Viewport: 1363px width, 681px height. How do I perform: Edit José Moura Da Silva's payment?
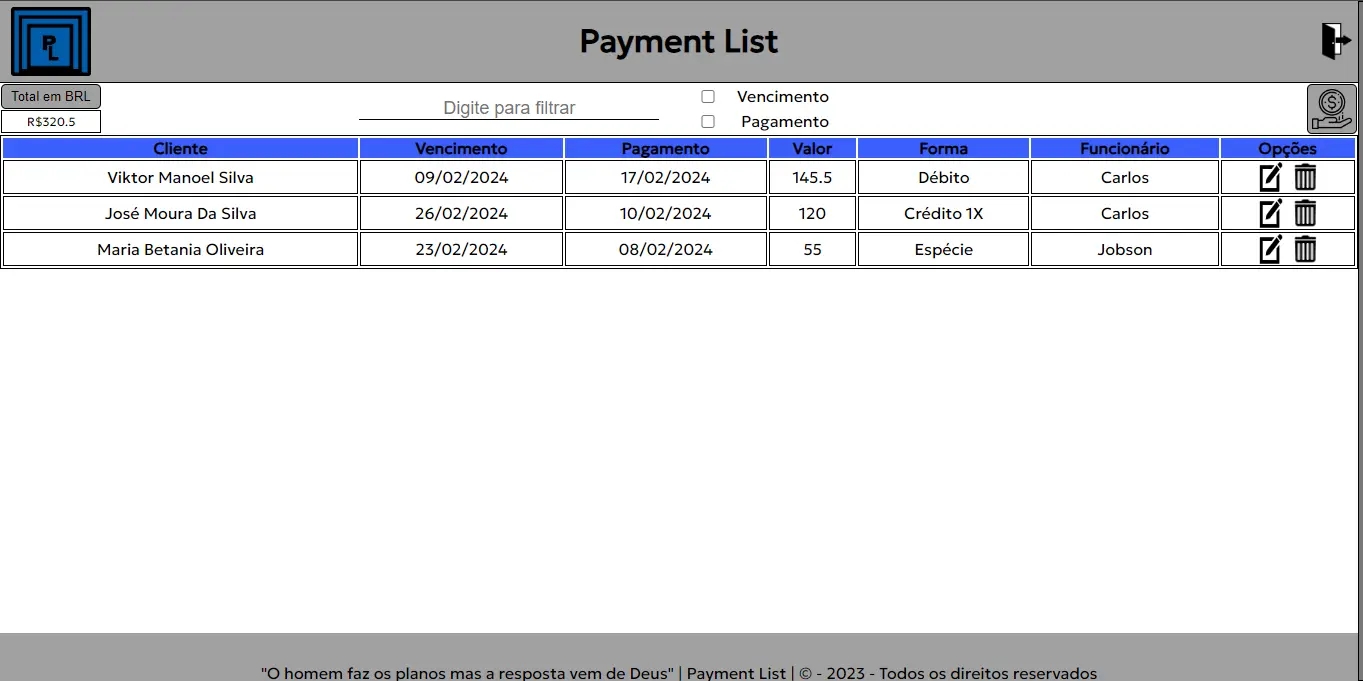[x=1270, y=214]
